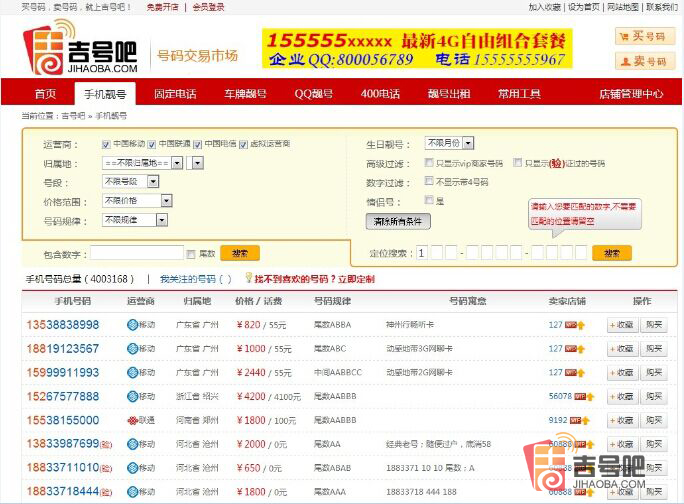Click the 包含数字 text input field
Viewport: 684px width, 504px height.
click(137, 253)
